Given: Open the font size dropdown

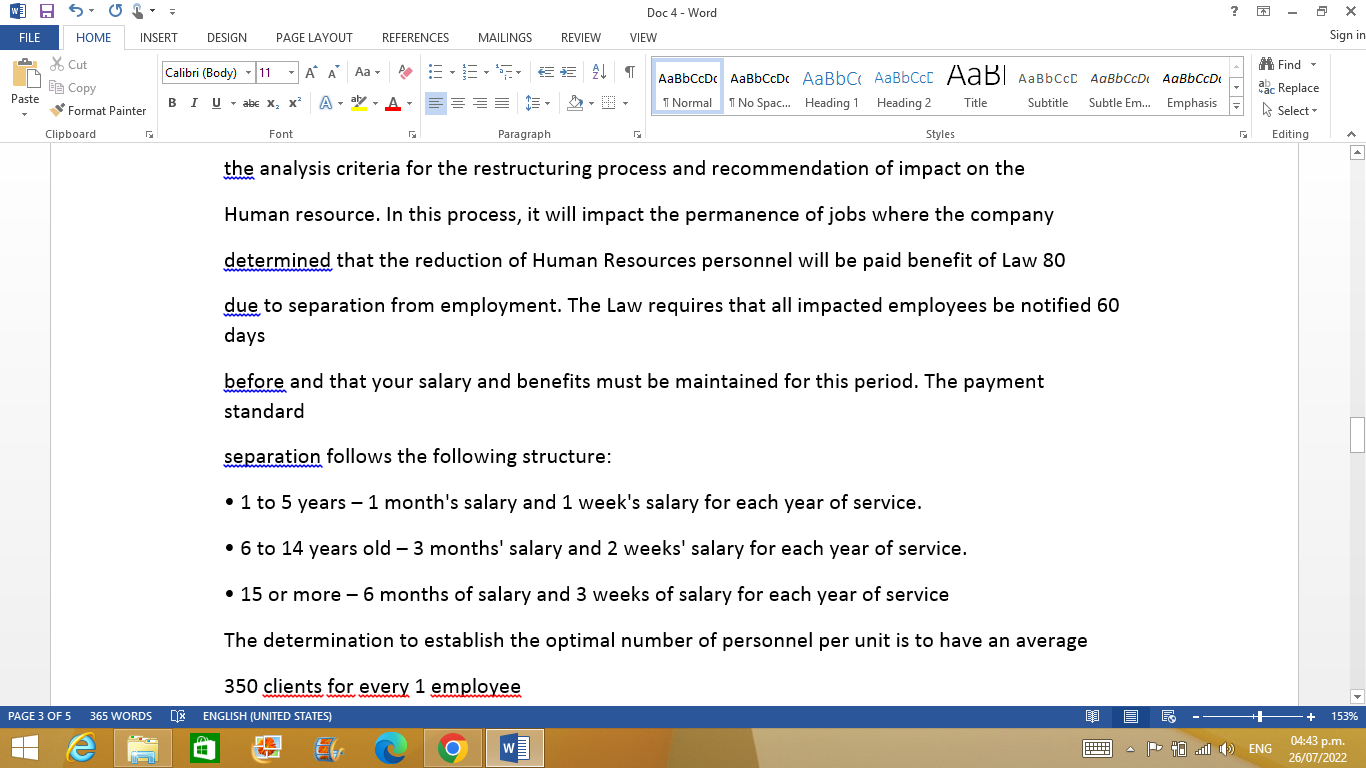Looking at the screenshot, I should (x=292, y=72).
